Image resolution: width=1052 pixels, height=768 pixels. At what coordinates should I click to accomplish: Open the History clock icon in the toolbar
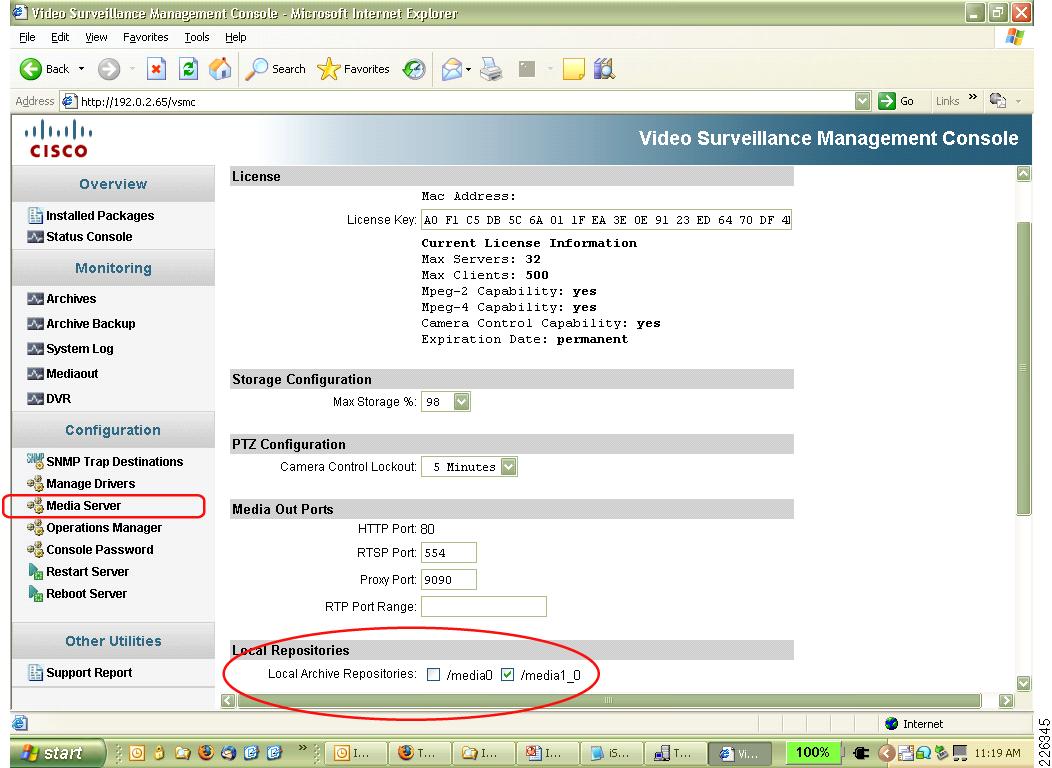click(x=414, y=69)
